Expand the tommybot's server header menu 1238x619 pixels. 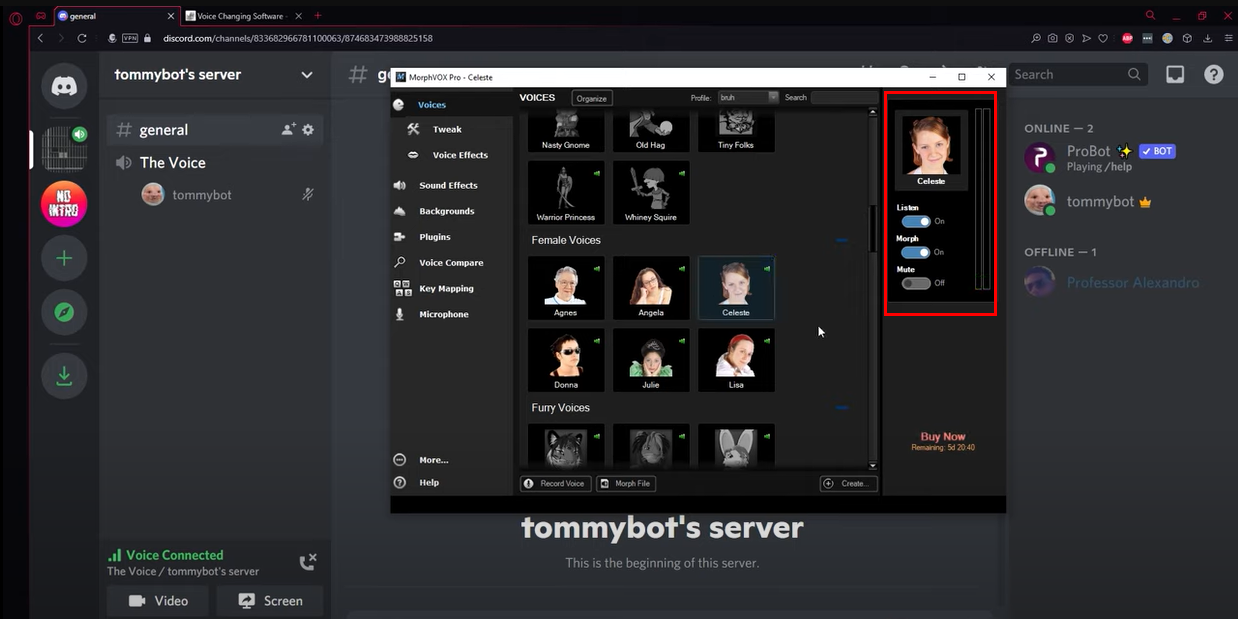pos(307,75)
